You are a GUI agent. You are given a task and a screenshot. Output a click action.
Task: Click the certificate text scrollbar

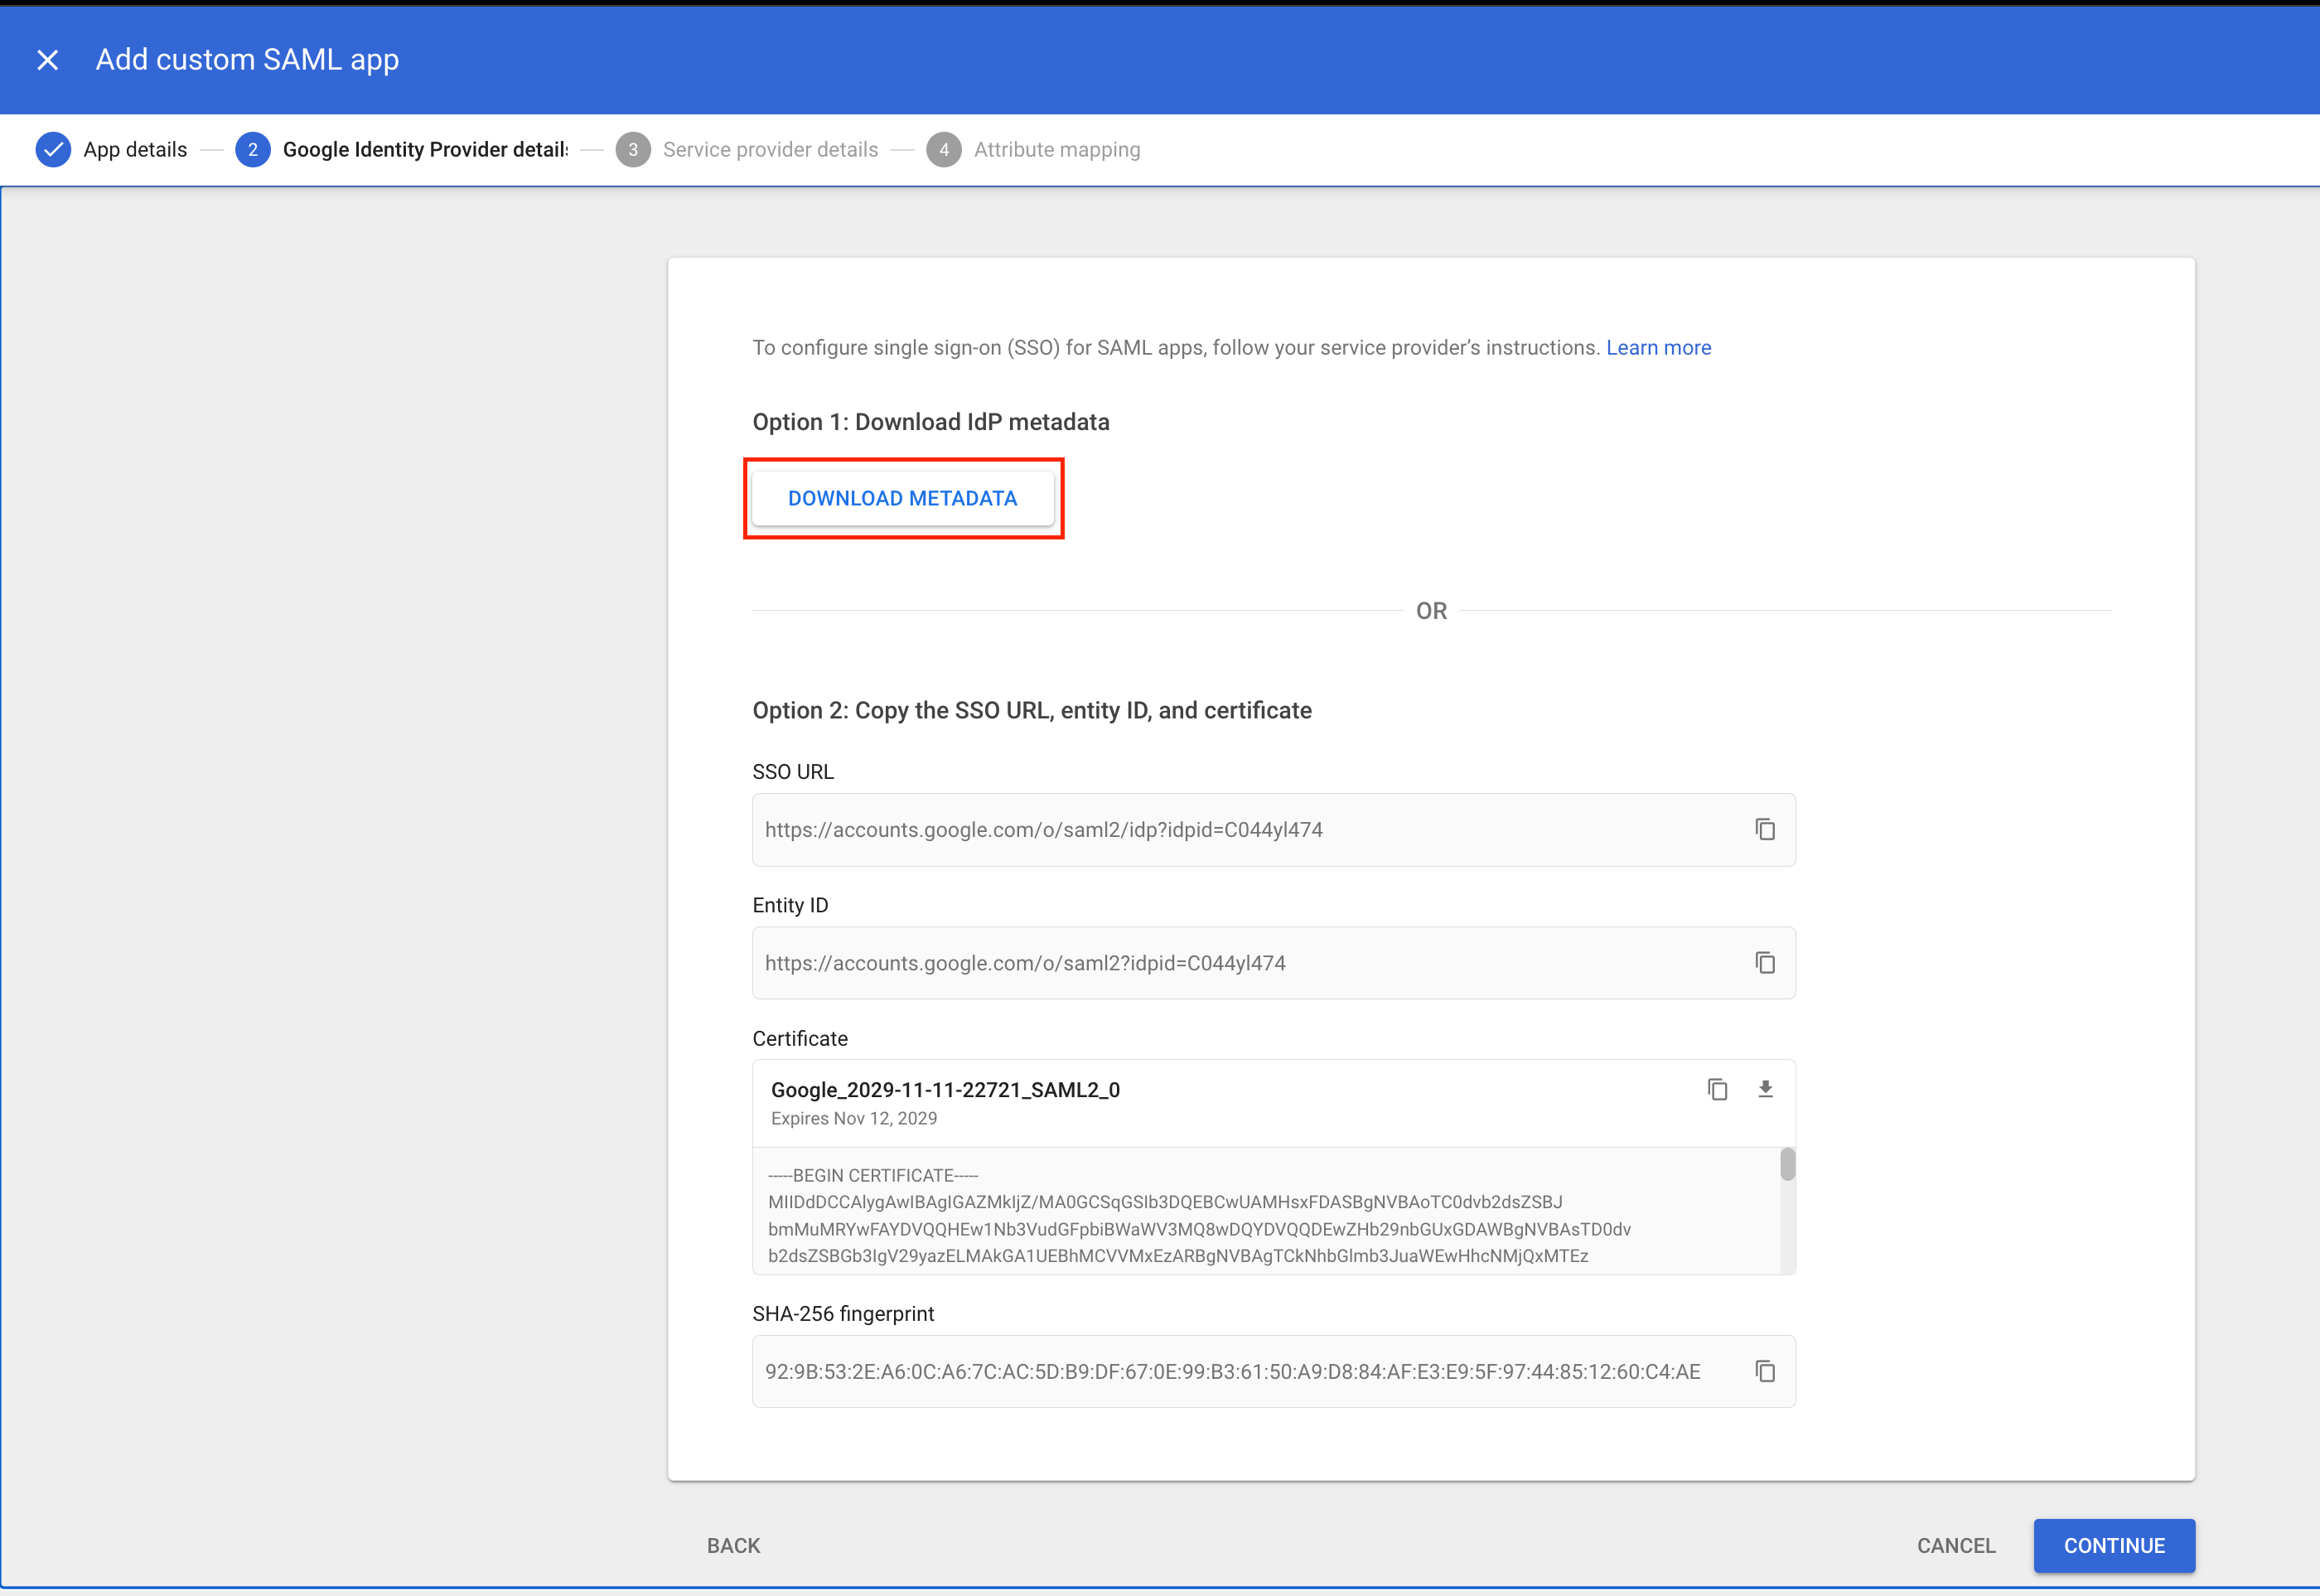(1787, 1166)
